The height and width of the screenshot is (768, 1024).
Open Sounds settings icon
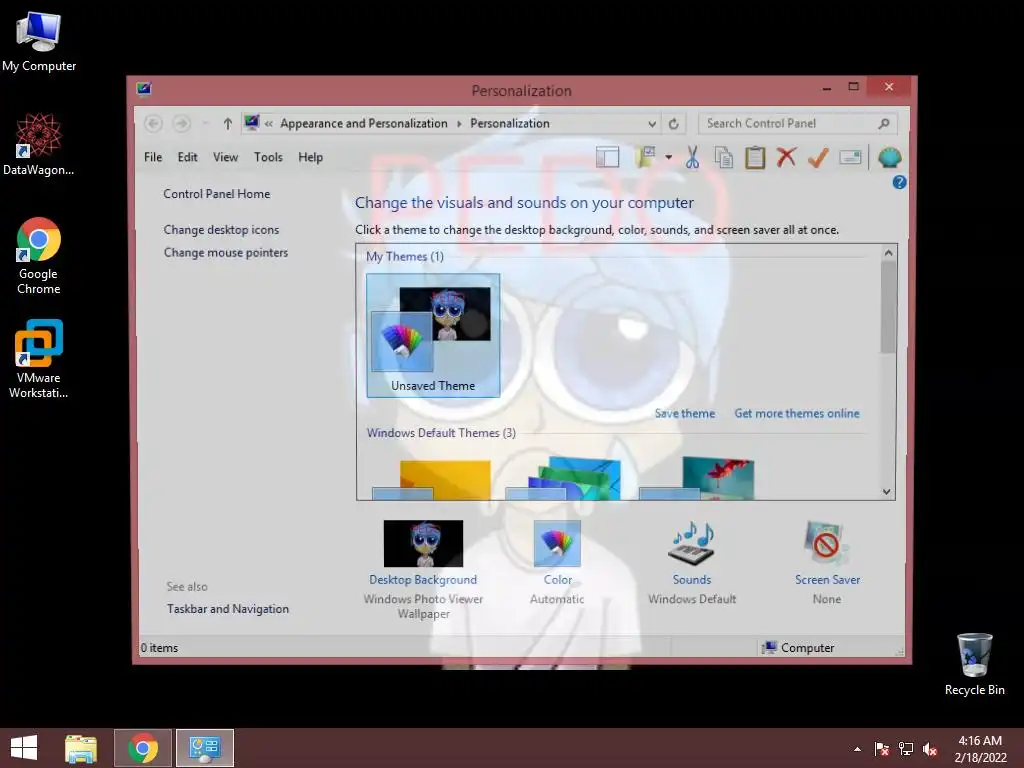[x=692, y=543]
